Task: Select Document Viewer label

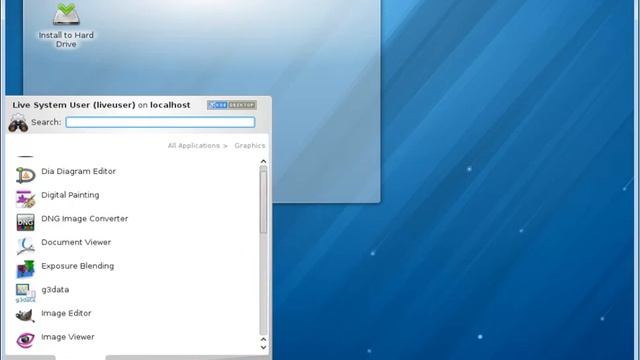Action: click(76, 242)
